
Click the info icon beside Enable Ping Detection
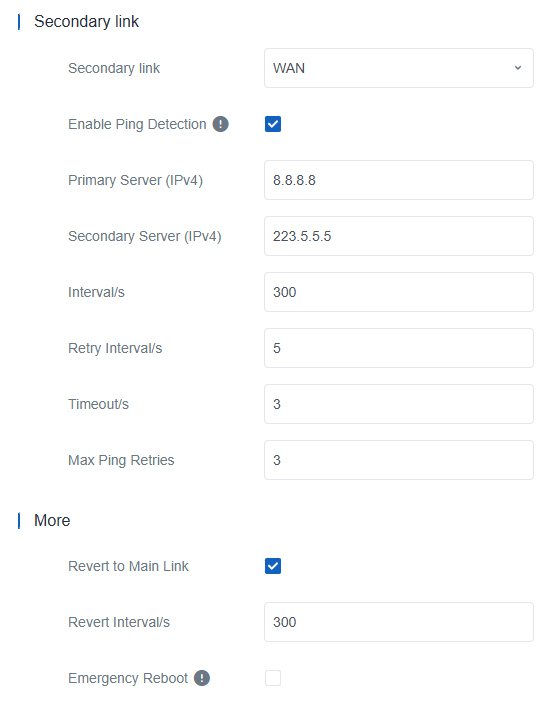[x=220, y=124]
